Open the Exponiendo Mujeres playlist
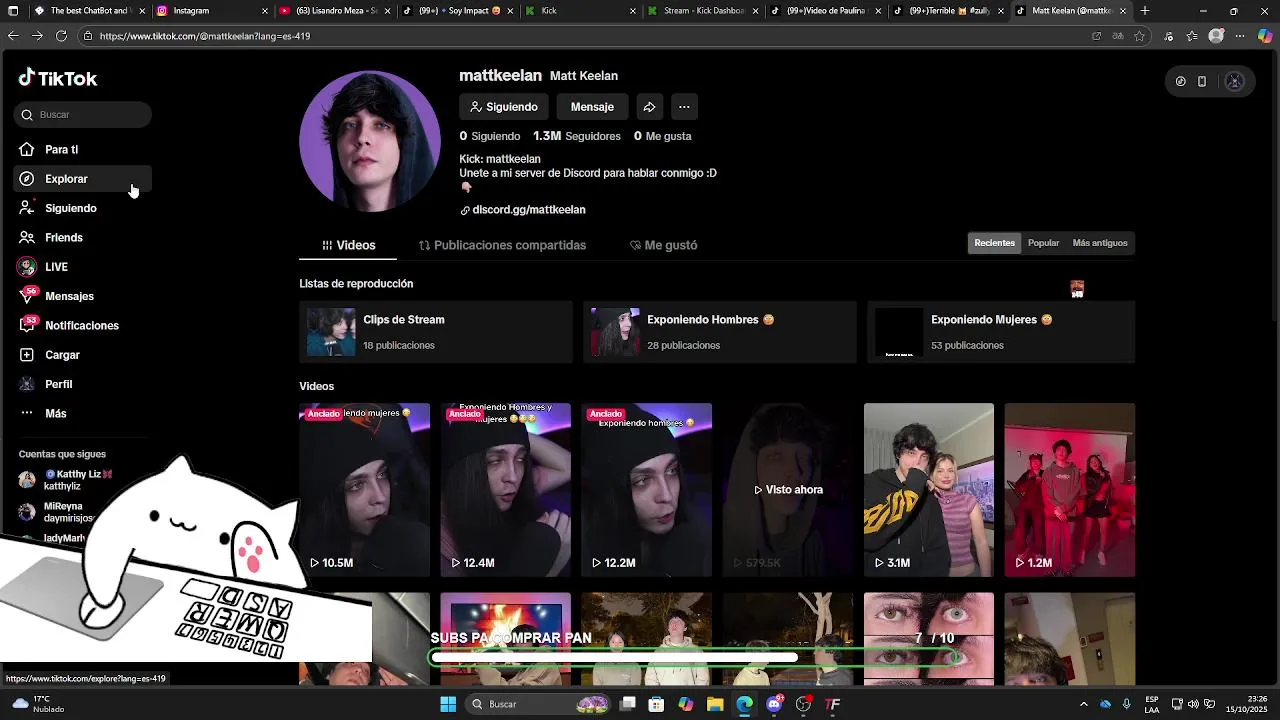 tap(1001, 332)
